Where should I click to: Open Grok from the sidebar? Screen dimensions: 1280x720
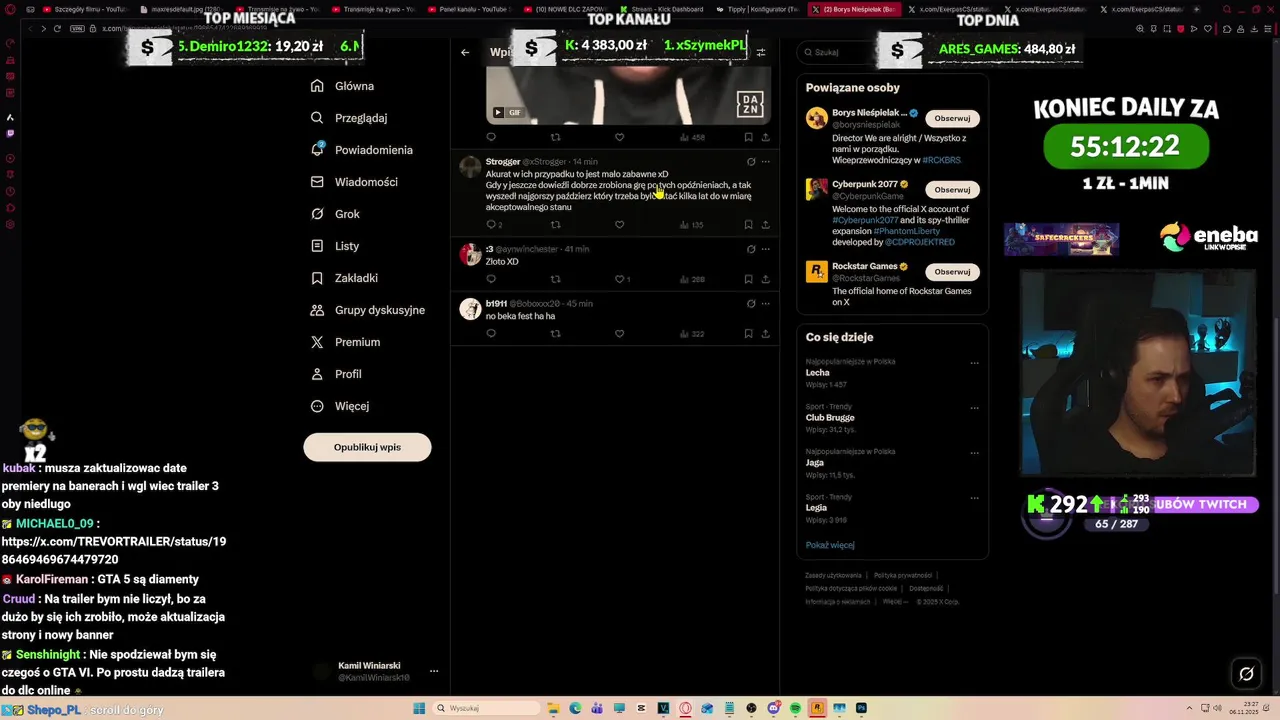click(x=335, y=214)
